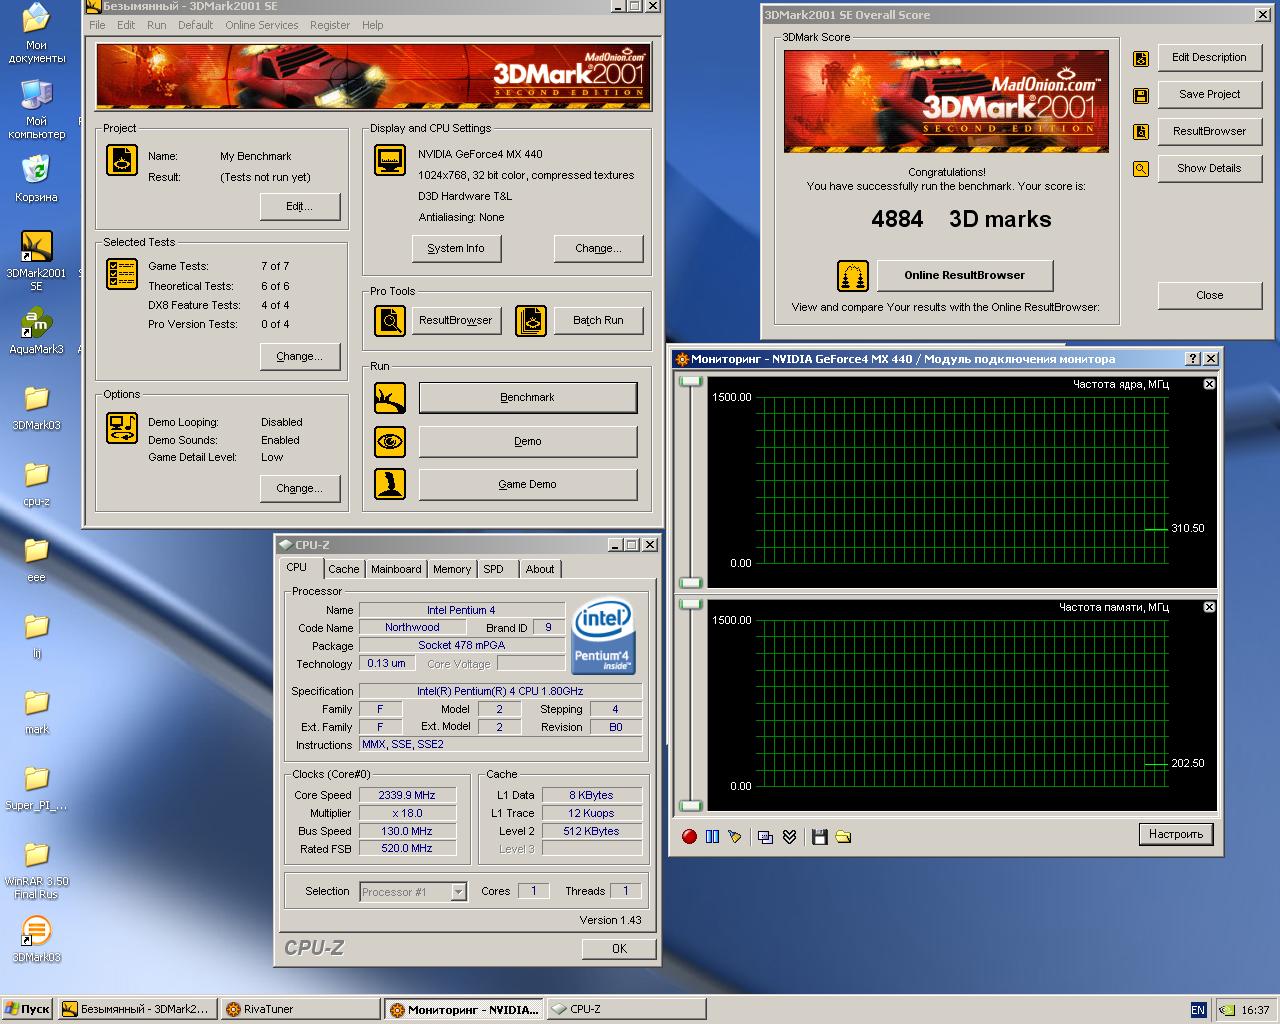Click Edit... in the Project section

pyautogui.click(x=300, y=207)
